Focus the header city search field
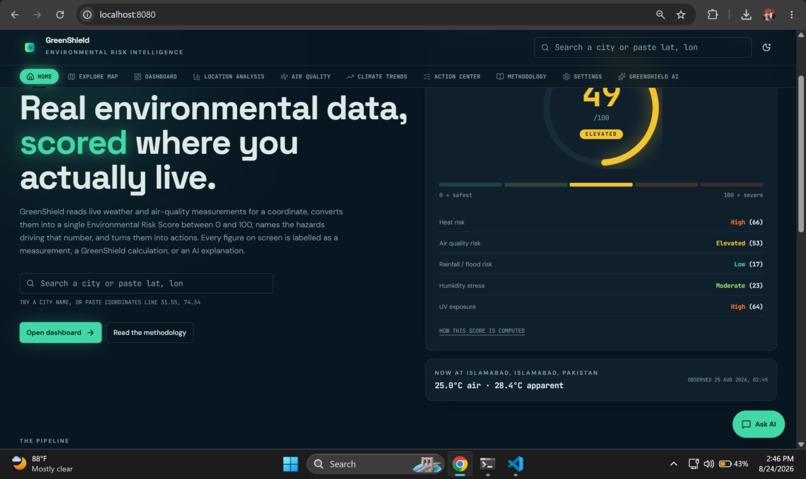The image size is (806, 479). 643,47
